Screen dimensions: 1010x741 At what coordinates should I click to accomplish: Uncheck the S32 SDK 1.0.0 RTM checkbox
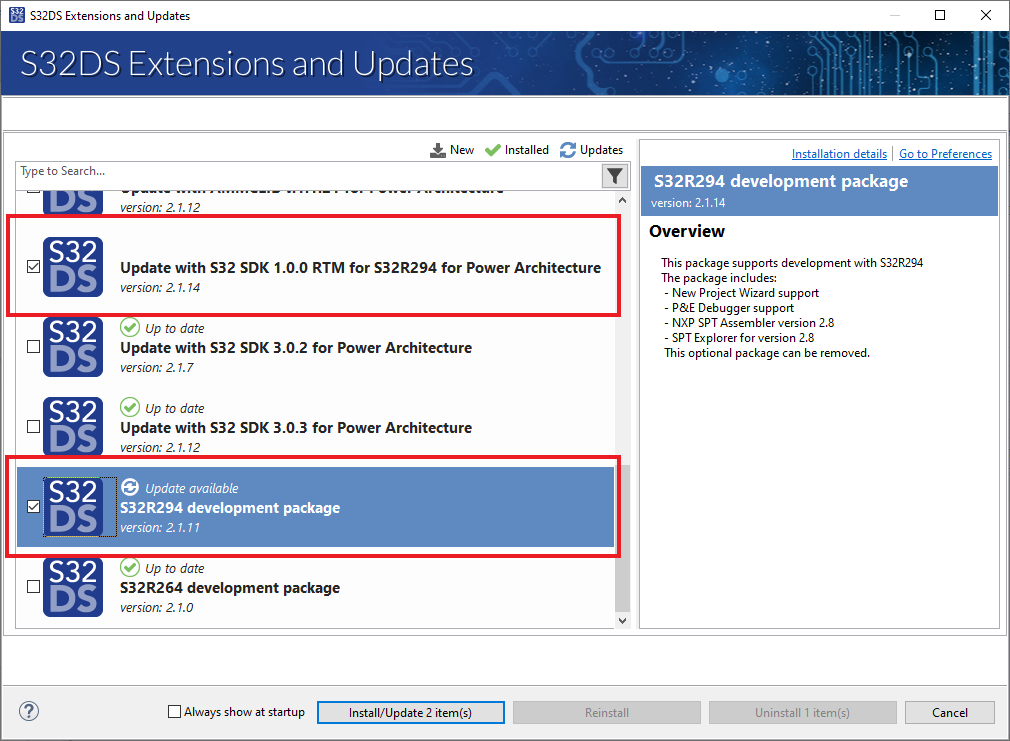33,267
